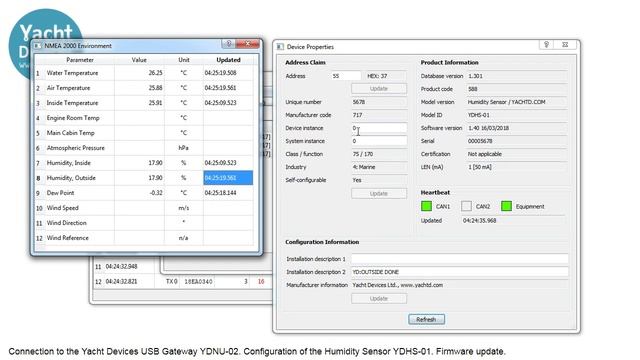Sort by the Parameter column header

click(80, 60)
